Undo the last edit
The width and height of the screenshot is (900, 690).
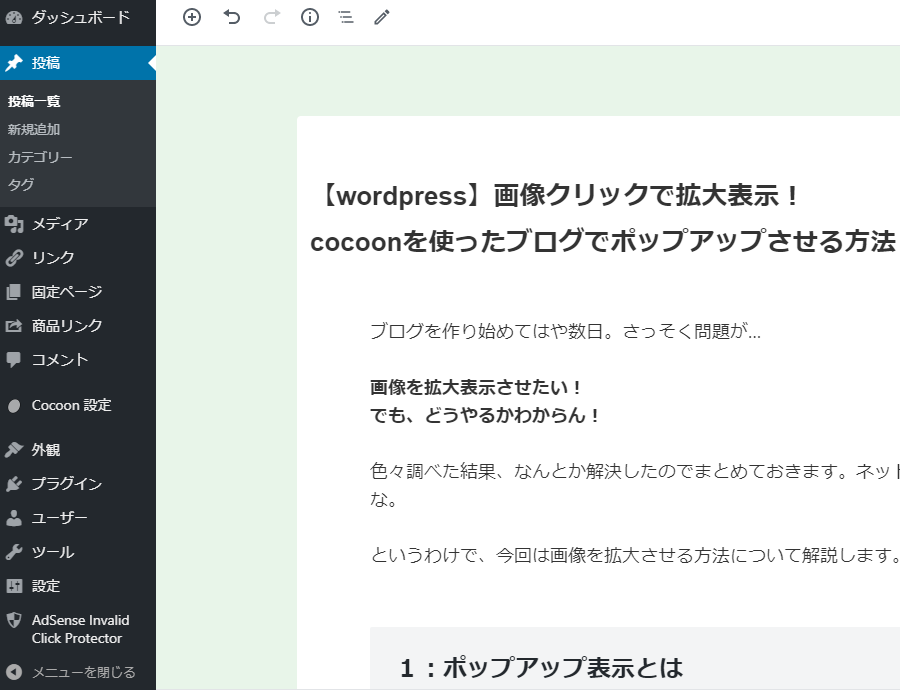click(x=231, y=17)
